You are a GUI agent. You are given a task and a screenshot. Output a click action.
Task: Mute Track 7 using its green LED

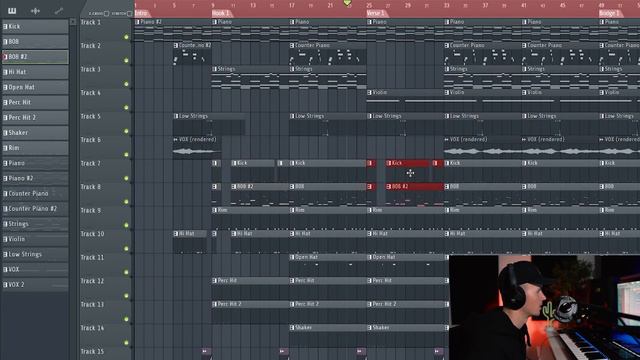[x=127, y=178]
